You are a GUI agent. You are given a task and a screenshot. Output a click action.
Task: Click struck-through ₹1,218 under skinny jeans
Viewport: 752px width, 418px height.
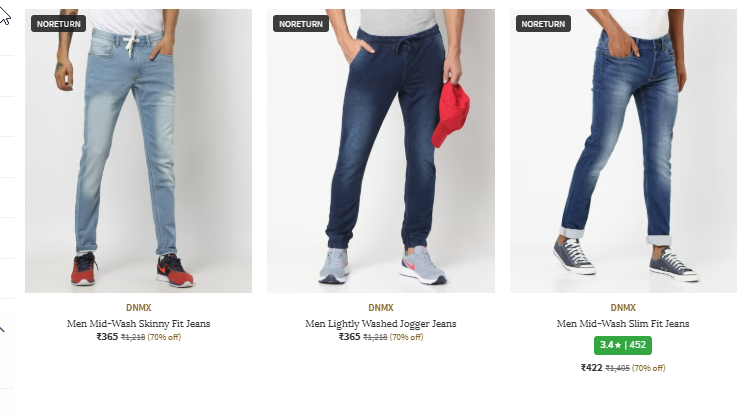(x=133, y=337)
